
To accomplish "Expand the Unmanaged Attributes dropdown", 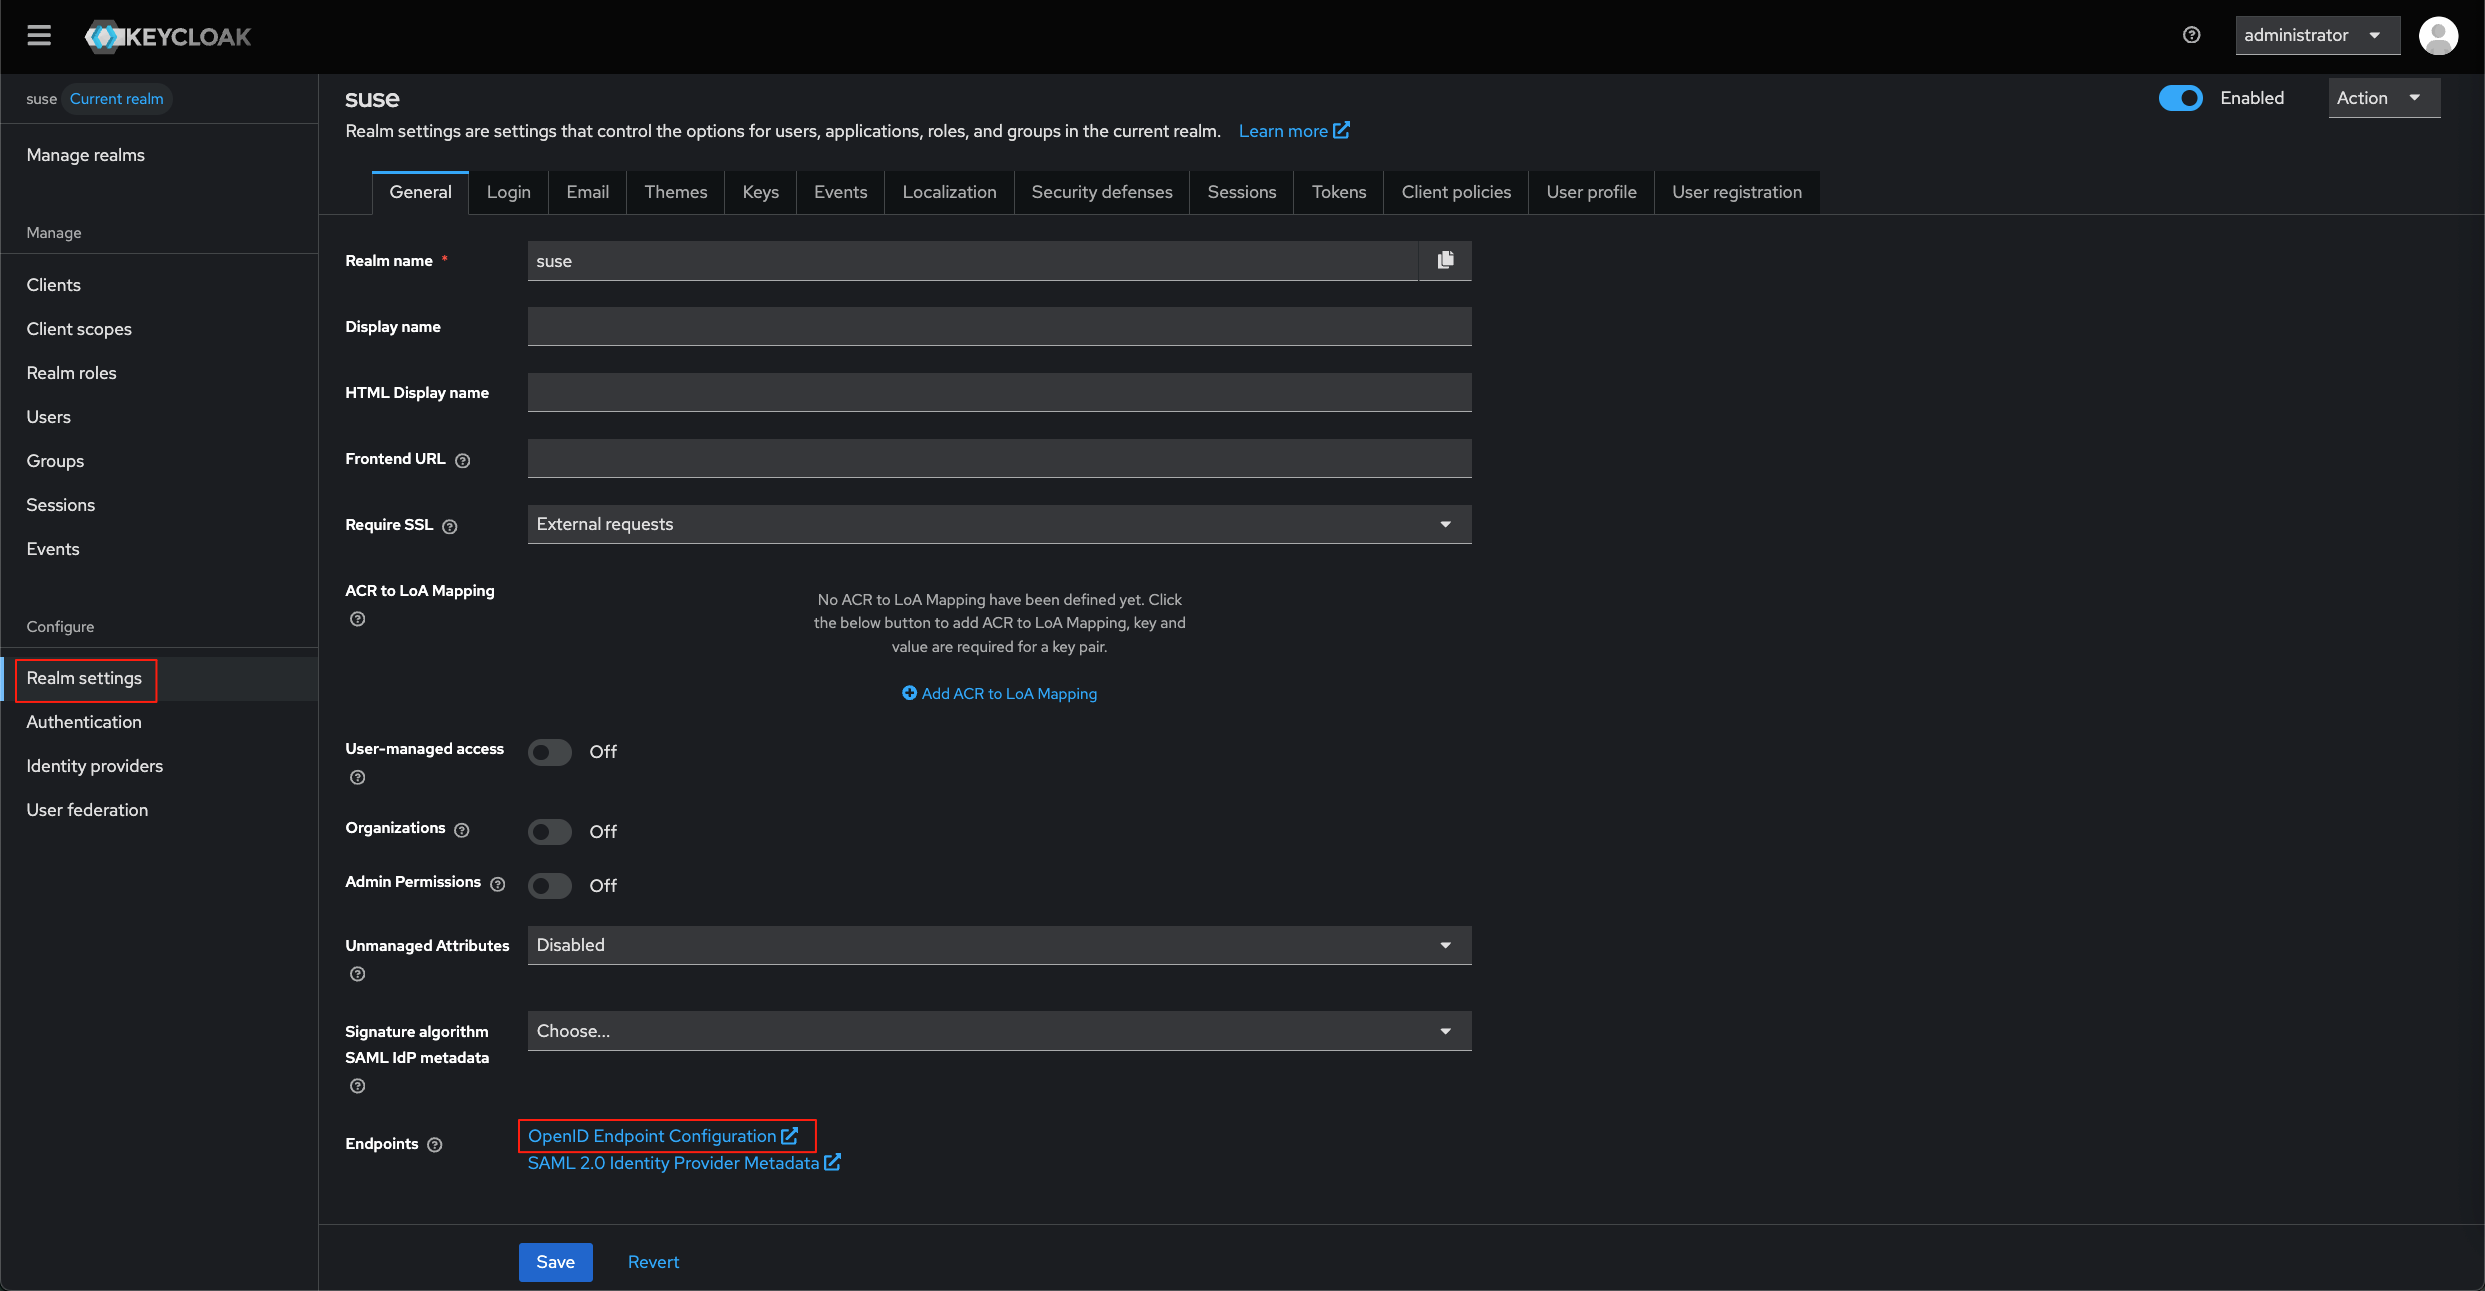I will pyautogui.click(x=999, y=945).
